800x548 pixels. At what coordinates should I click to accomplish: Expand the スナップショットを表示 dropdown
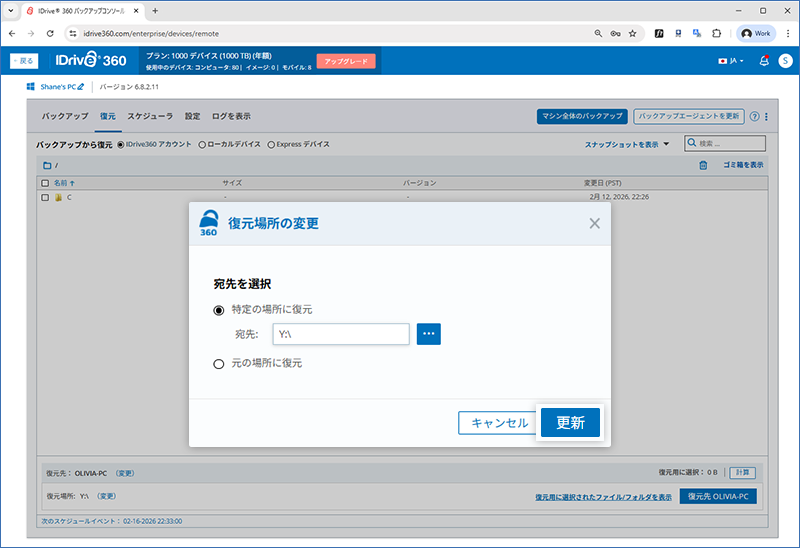pos(627,145)
